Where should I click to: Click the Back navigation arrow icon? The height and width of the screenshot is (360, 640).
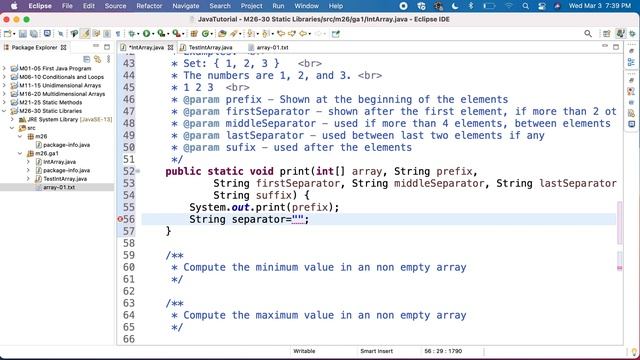(x=303, y=34)
